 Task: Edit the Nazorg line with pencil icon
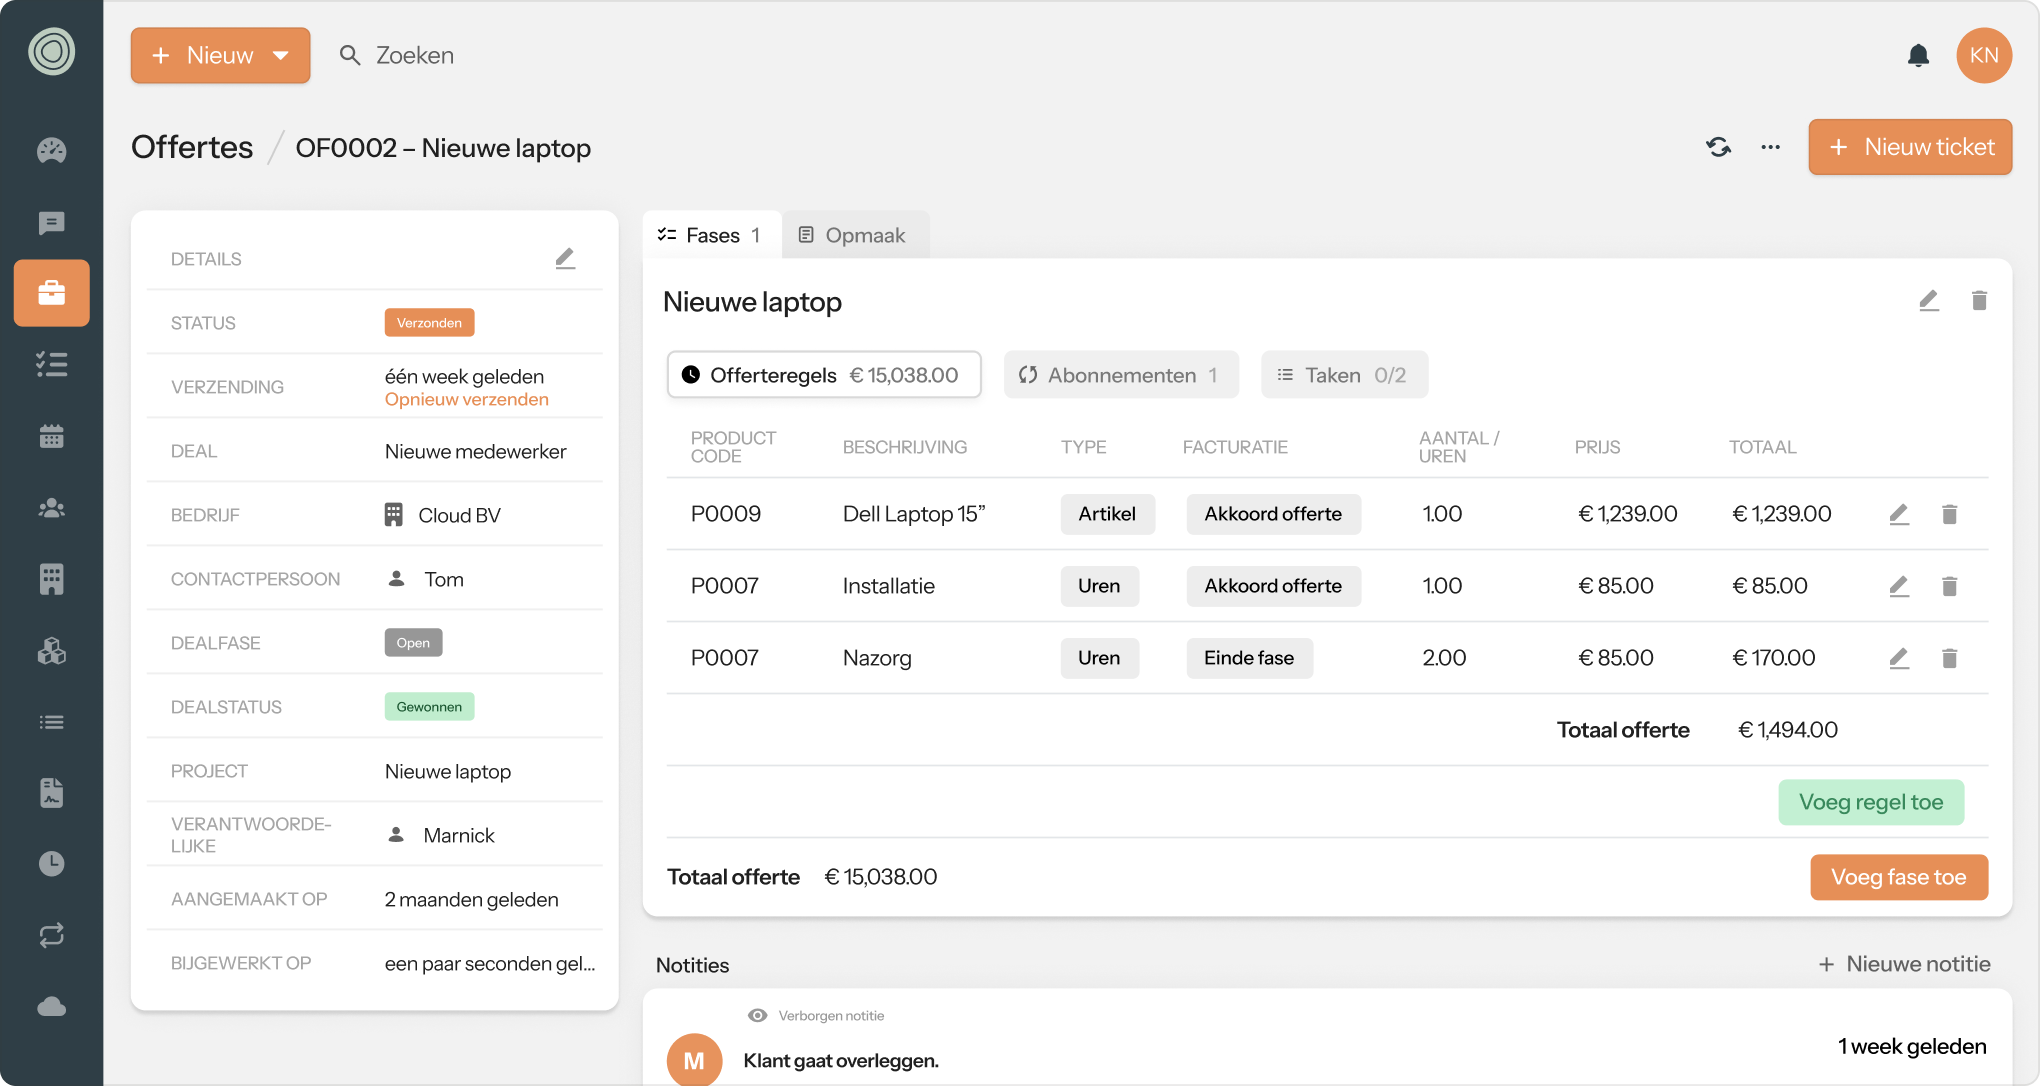pos(1899,658)
